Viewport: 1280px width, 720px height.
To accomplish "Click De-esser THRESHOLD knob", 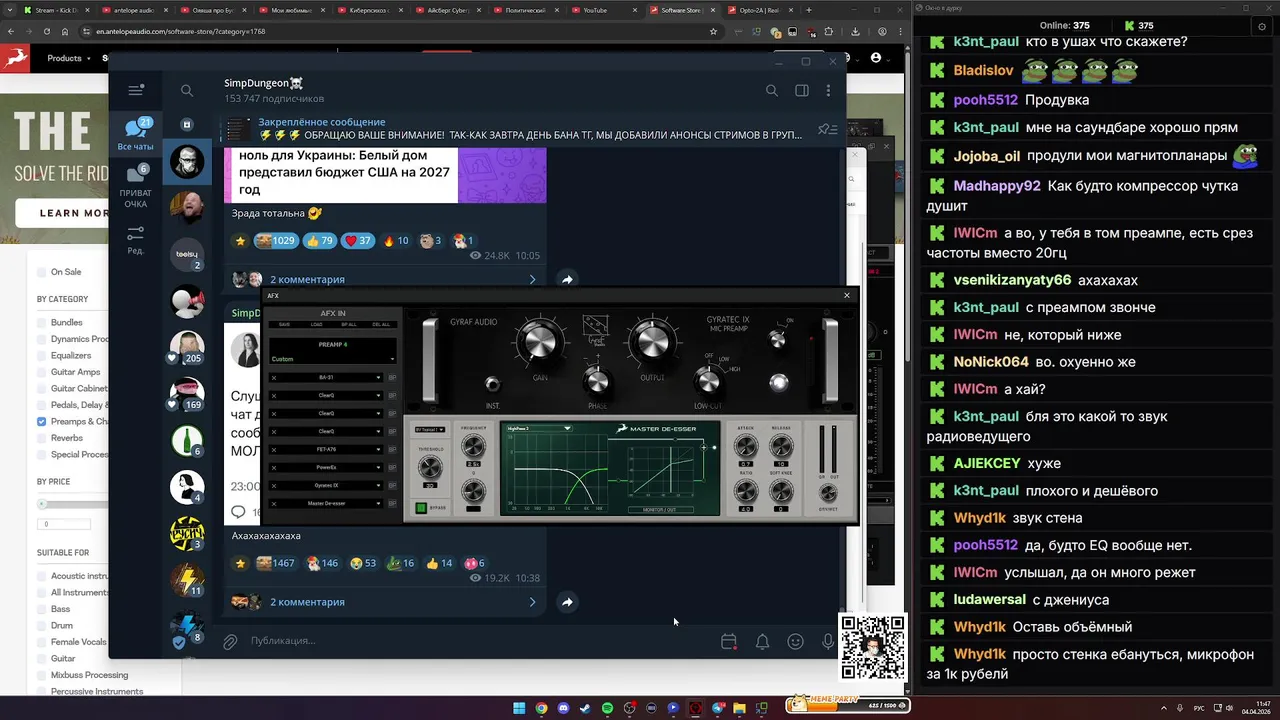I will (430, 468).
